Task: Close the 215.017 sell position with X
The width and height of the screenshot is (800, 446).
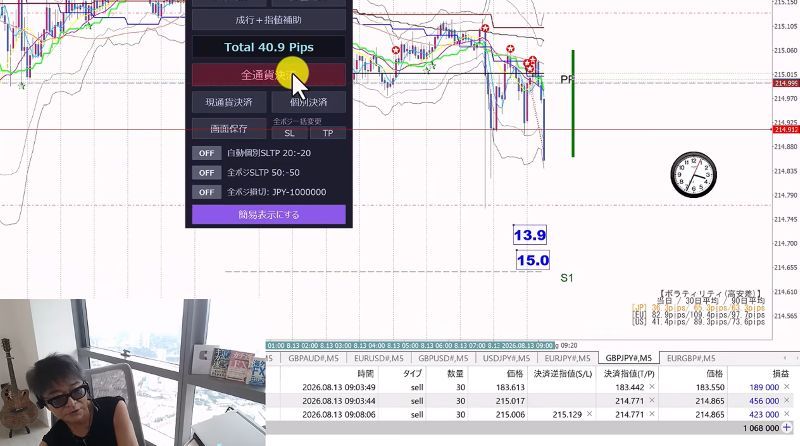Action: click(x=786, y=401)
